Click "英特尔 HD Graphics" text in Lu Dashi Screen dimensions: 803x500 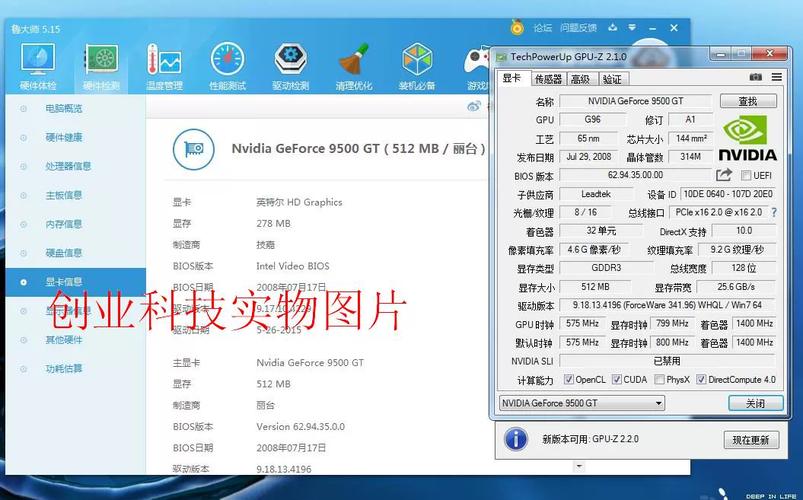click(299, 202)
